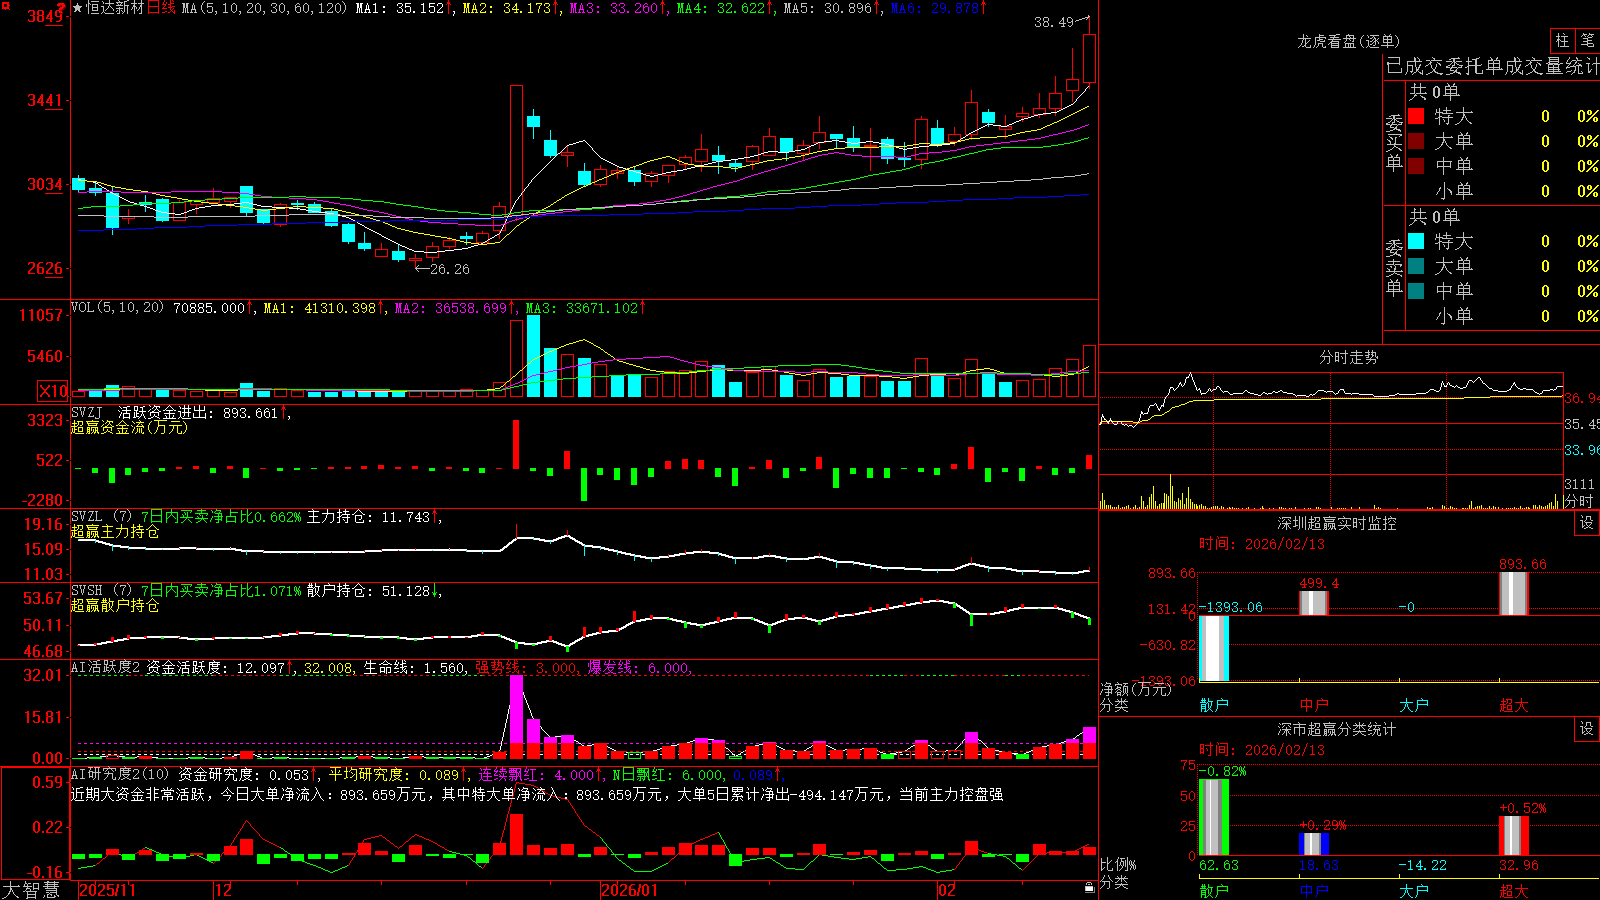Select the stock name 恒达新材
The image size is (1600, 900).
(115, 8)
